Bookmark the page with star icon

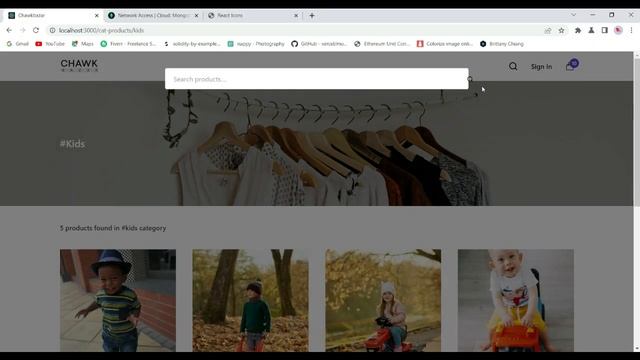pyautogui.click(x=562, y=30)
